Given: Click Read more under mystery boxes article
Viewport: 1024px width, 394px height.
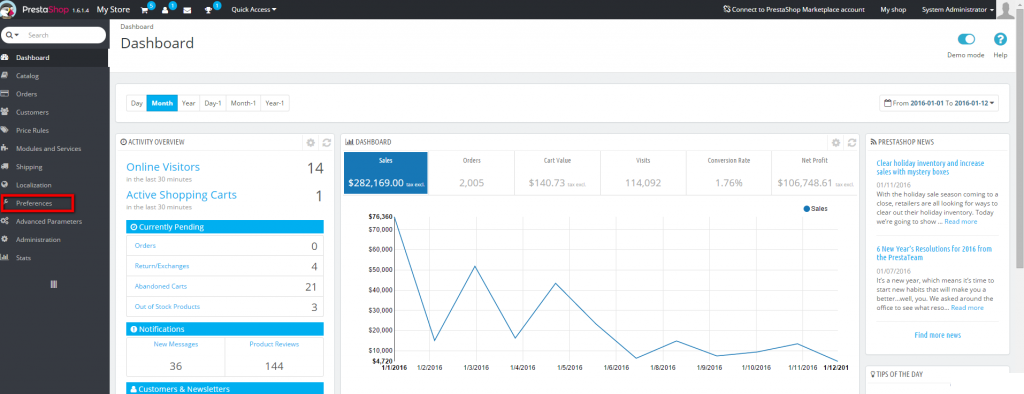Looking at the screenshot, I should click(961, 222).
